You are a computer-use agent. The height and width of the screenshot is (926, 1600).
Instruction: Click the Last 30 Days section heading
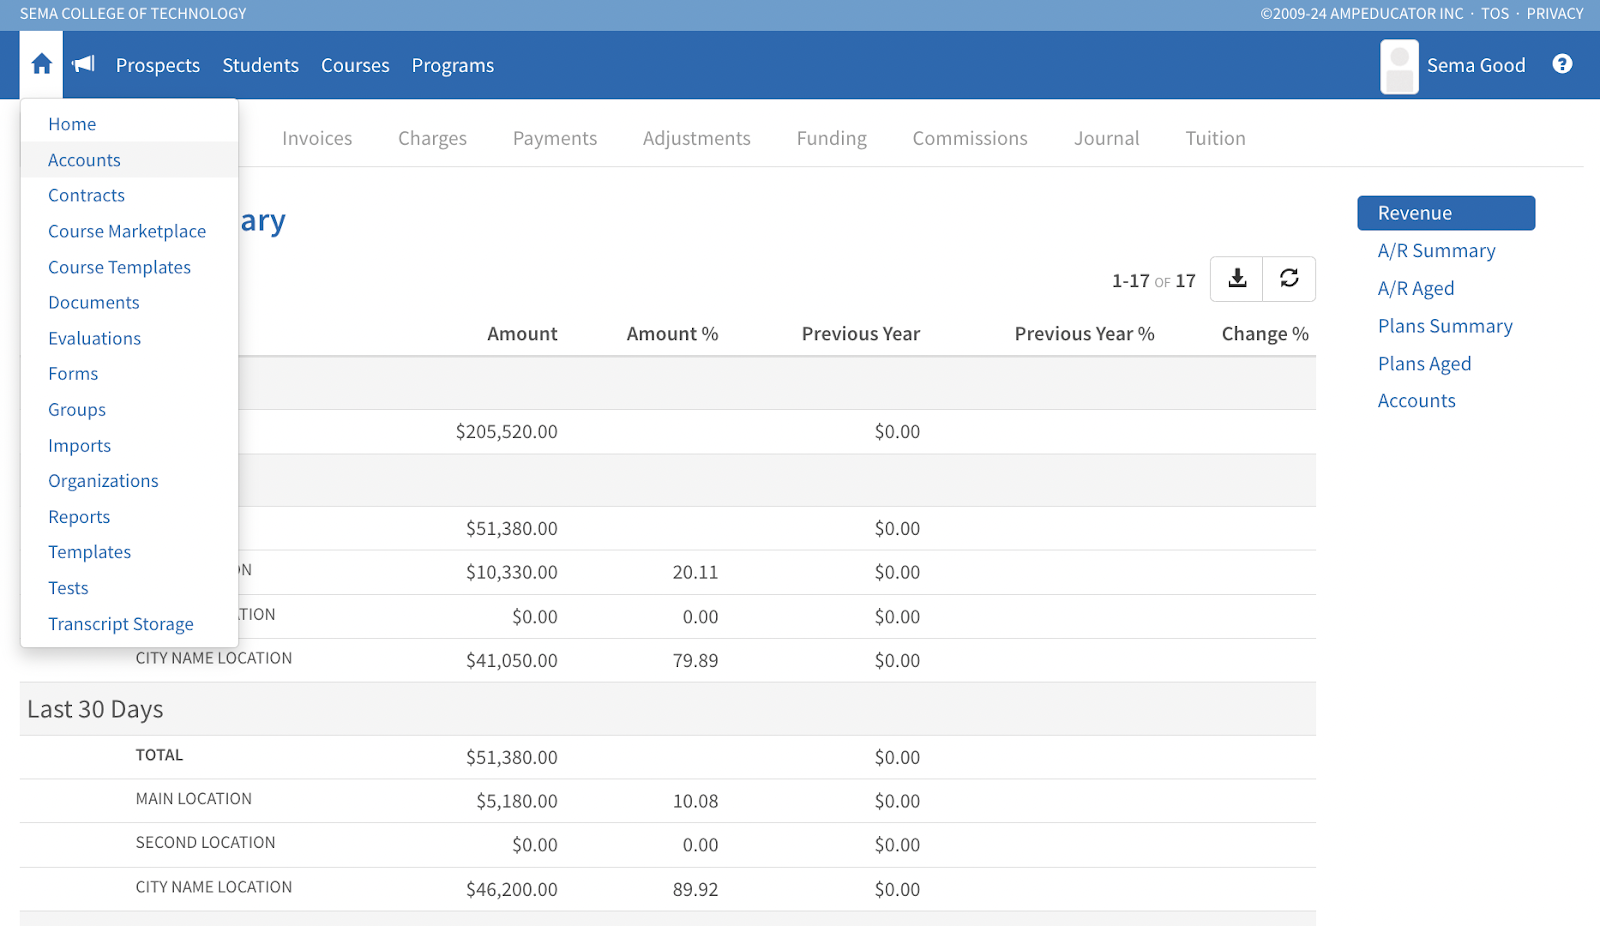(95, 709)
